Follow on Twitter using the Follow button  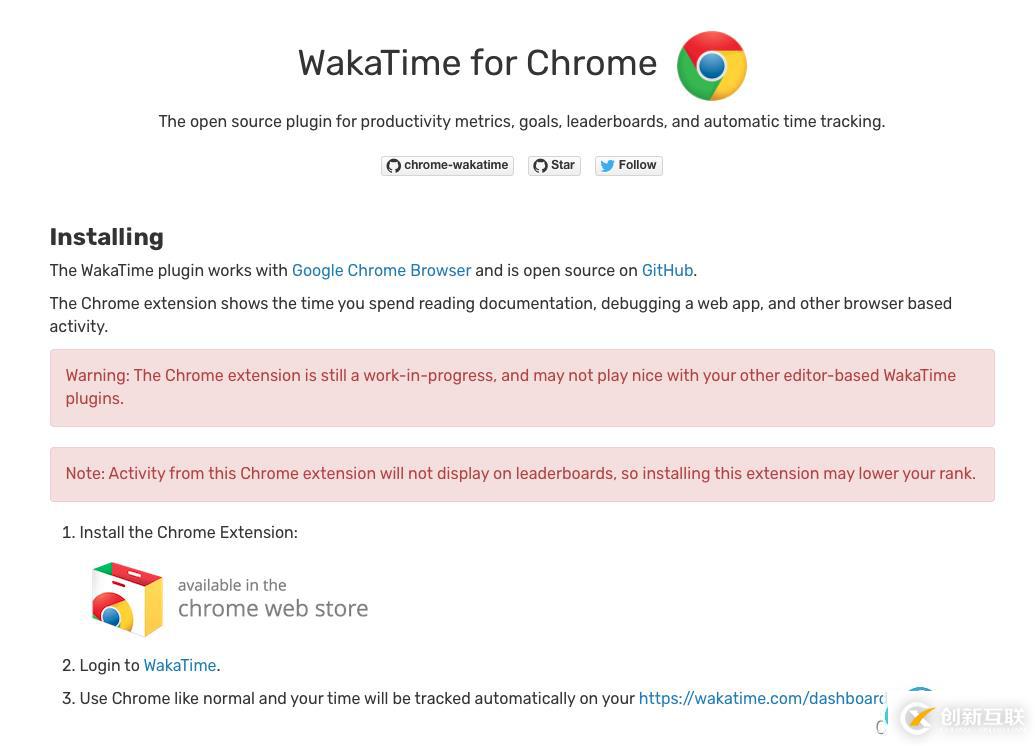628,165
